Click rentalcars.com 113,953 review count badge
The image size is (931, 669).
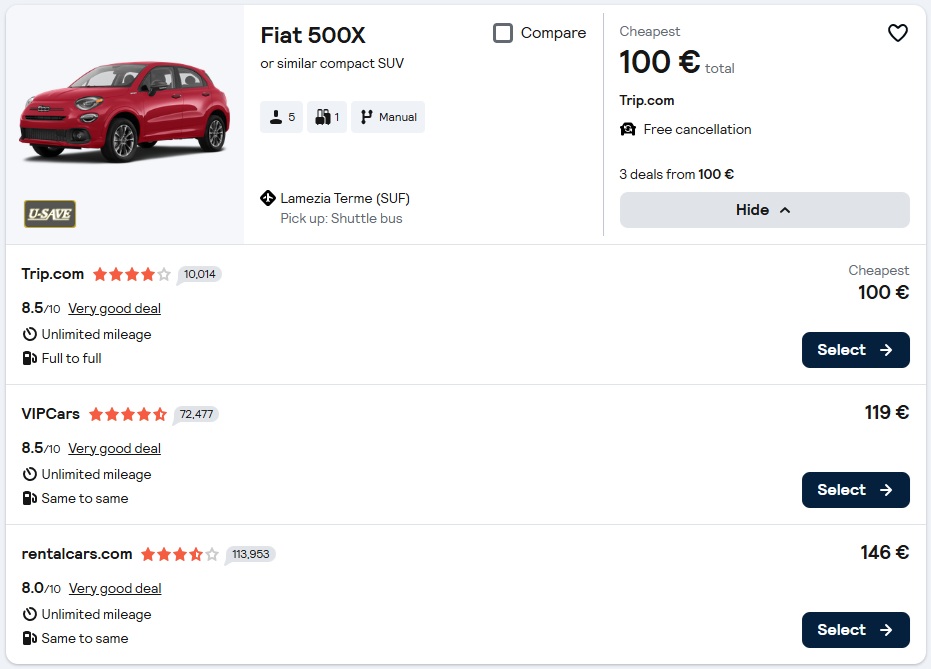250,554
